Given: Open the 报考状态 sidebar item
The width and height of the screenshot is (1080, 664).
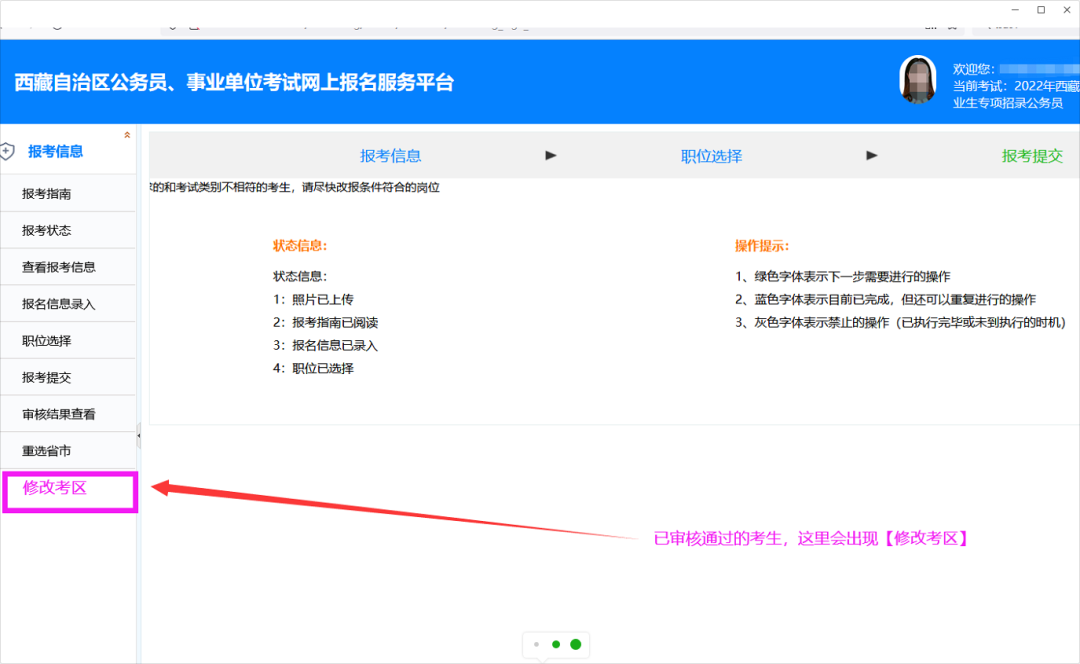Looking at the screenshot, I should tap(47, 231).
